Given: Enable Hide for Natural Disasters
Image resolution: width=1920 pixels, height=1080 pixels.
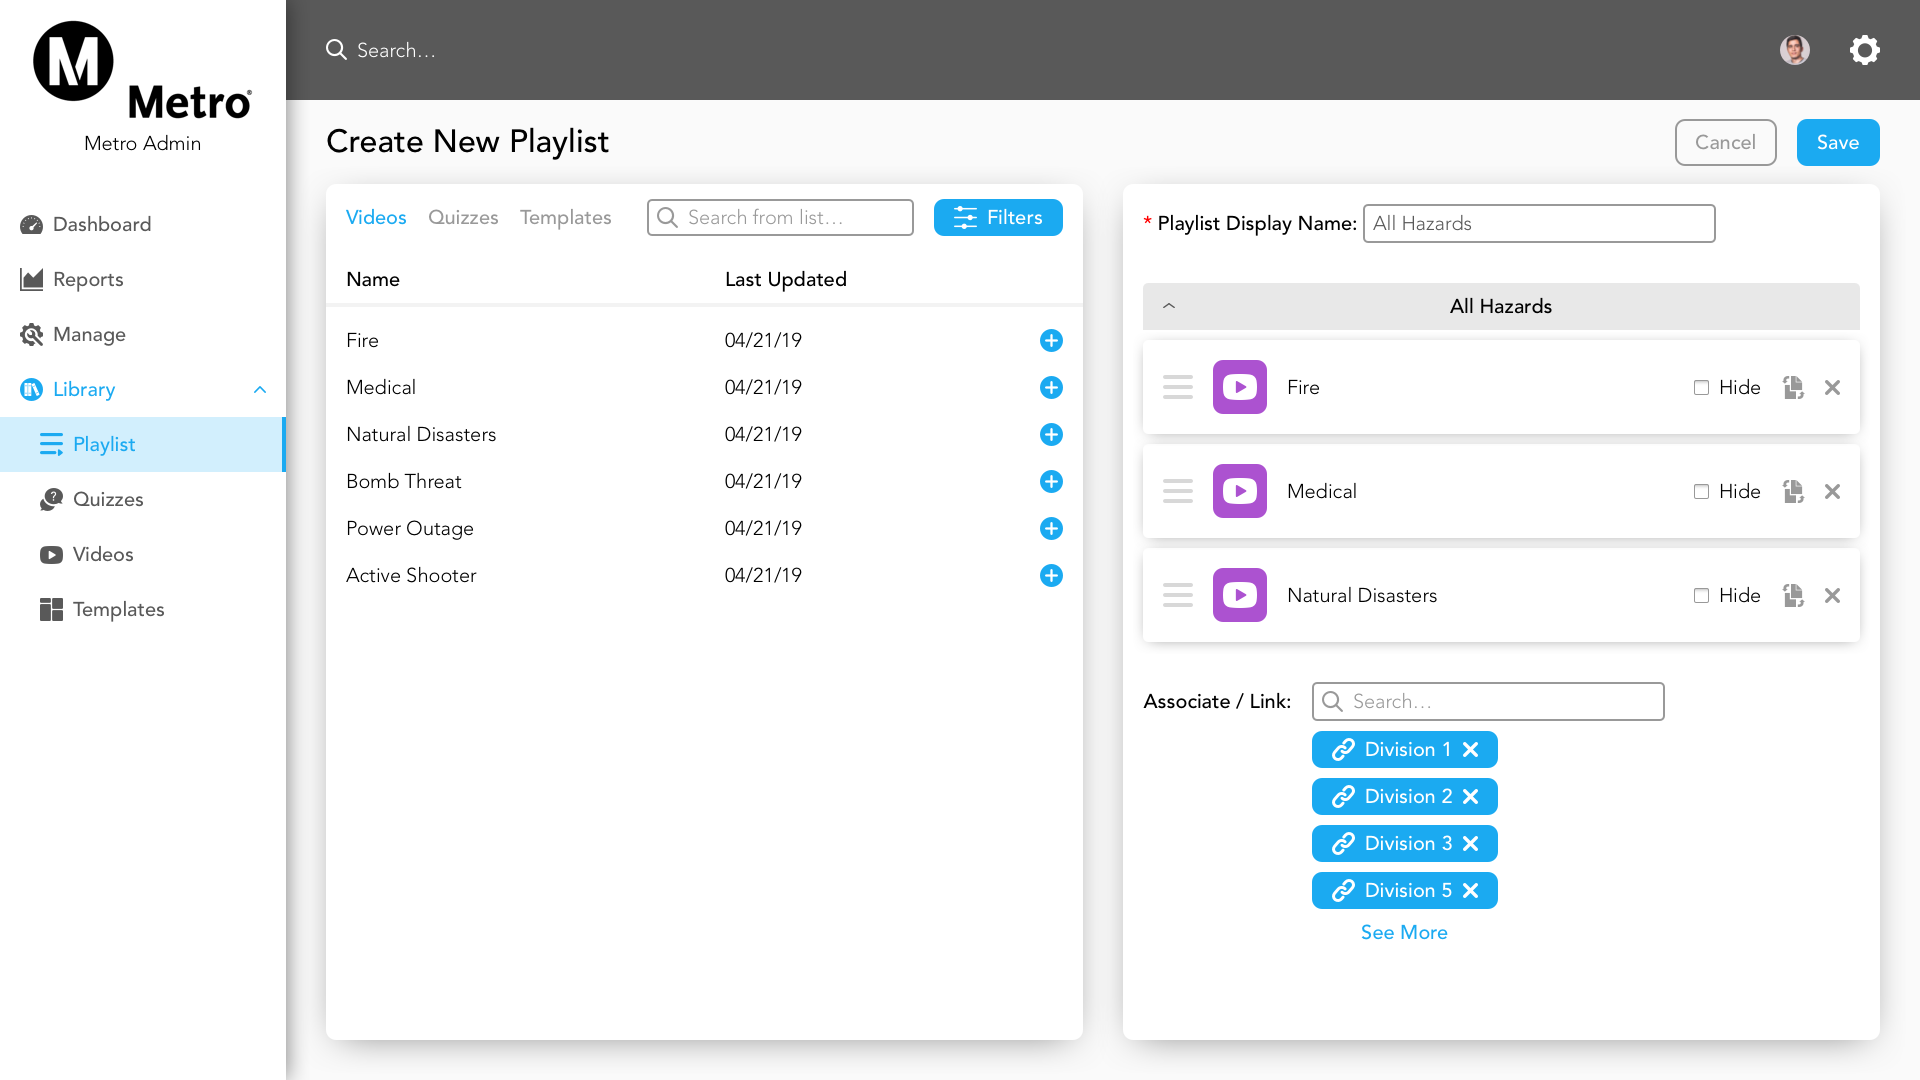Looking at the screenshot, I should coord(1701,595).
